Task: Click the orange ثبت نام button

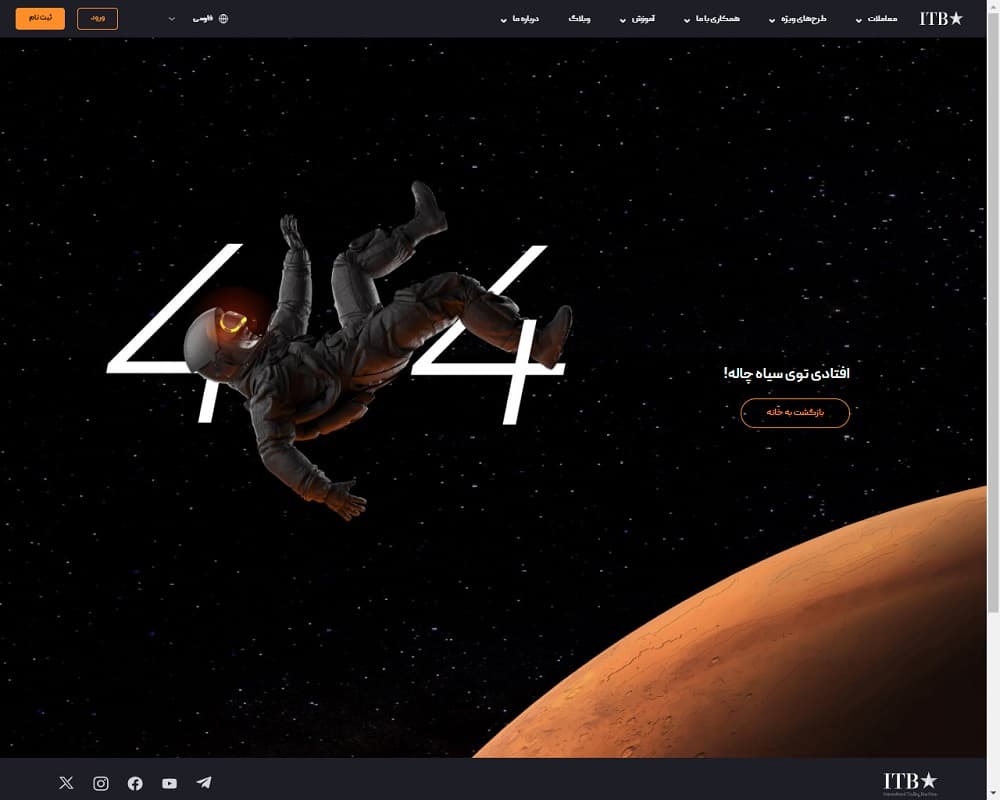Action: click(x=40, y=19)
